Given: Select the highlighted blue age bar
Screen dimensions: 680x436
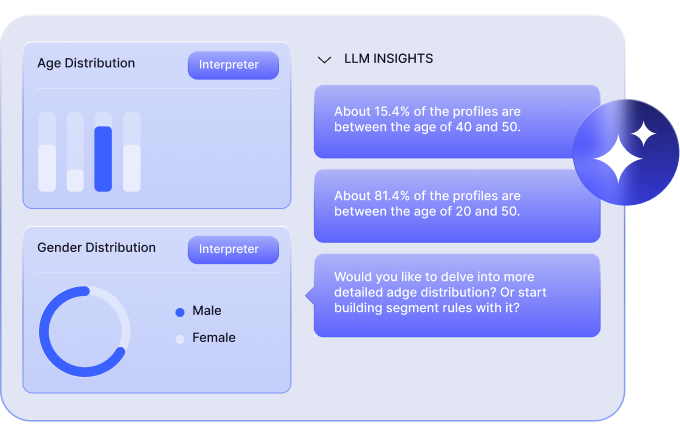Looking at the screenshot, I should coord(103,159).
